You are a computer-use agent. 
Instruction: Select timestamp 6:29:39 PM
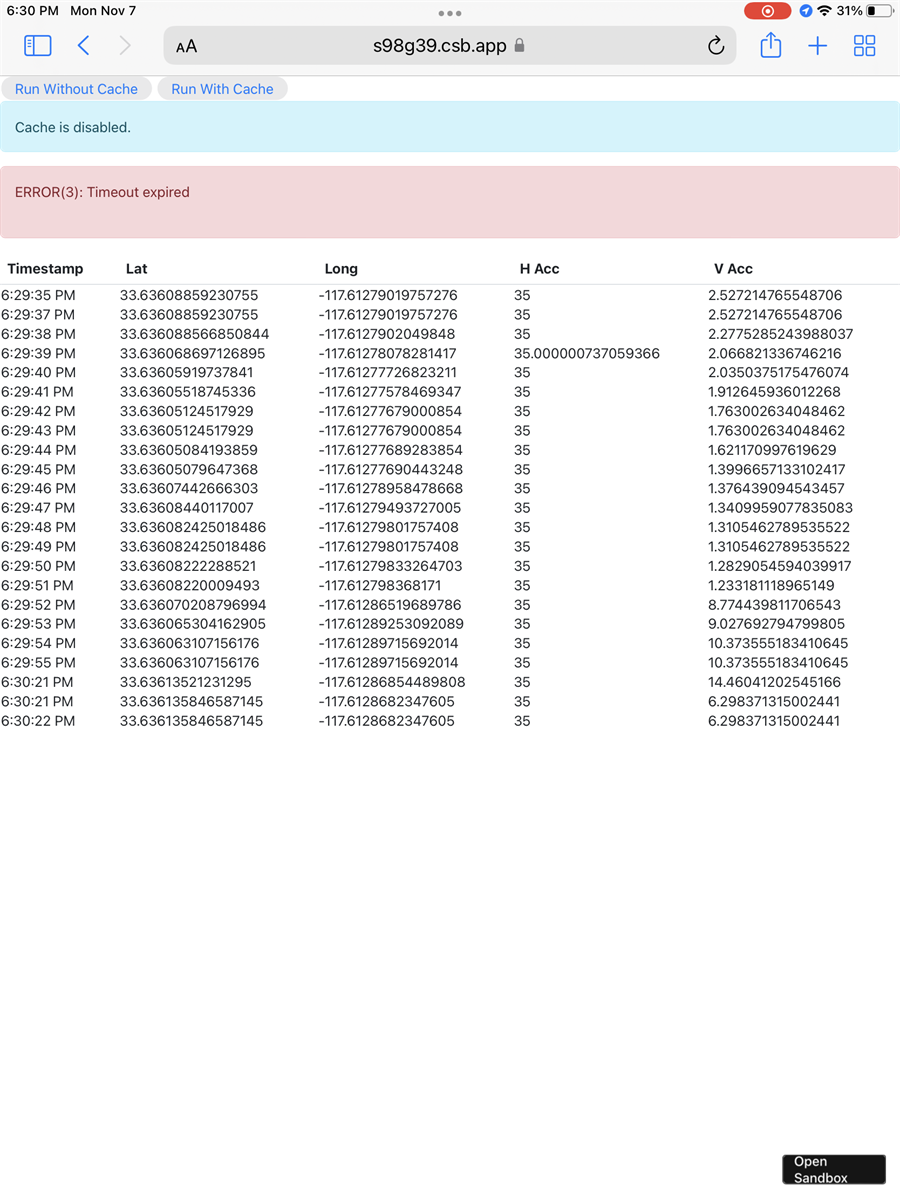click(38, 354)
